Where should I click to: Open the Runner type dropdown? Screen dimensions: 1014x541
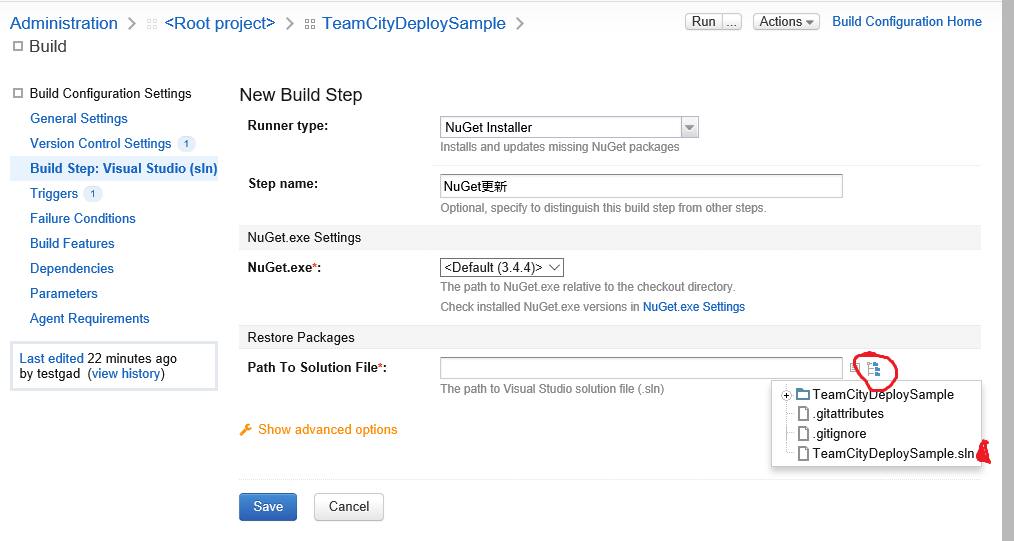569,127
